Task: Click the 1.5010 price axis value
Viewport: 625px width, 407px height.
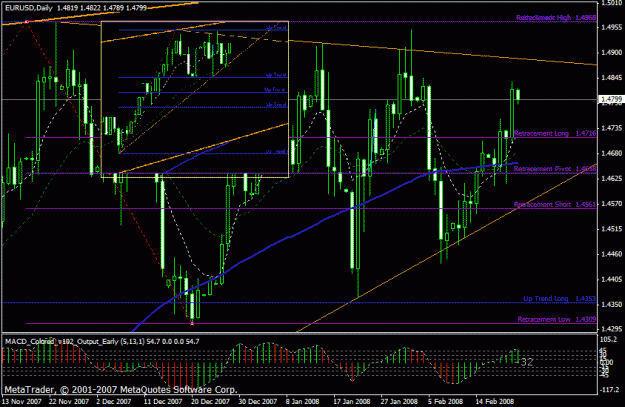Action: coord(612,3)
